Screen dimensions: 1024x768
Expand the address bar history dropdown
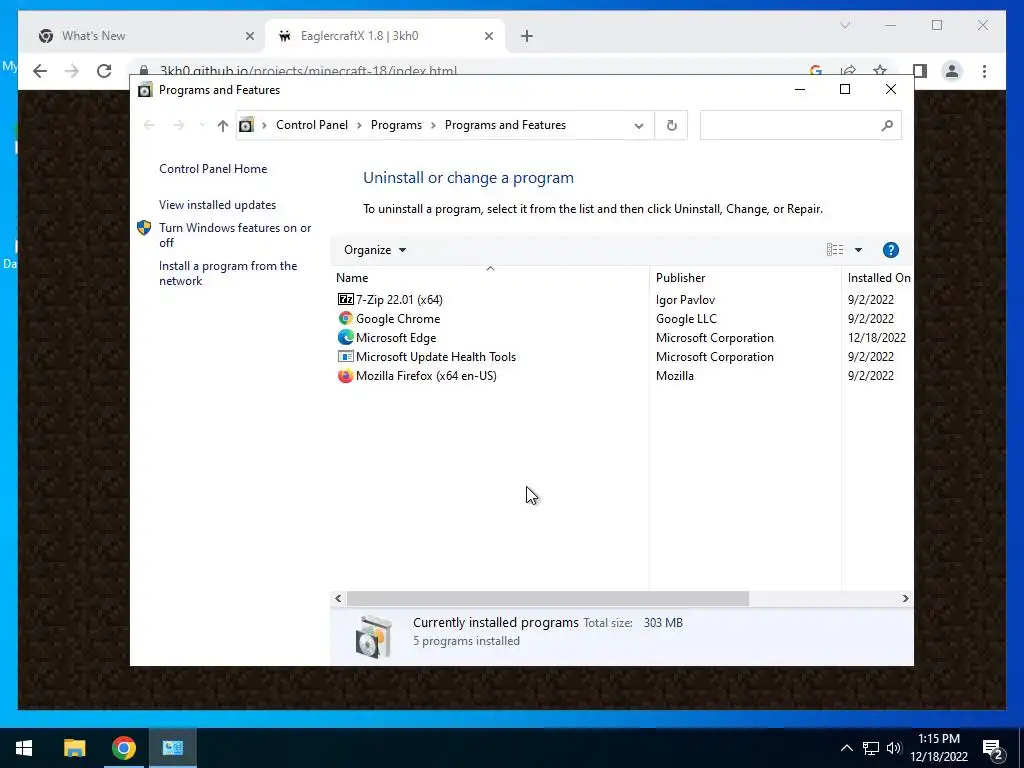pyautogui.click(x=639, y=125)
